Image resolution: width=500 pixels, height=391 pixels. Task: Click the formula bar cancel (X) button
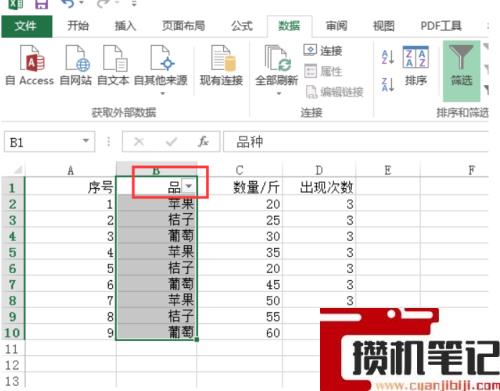pyautogui.click(x=139, y=142)
